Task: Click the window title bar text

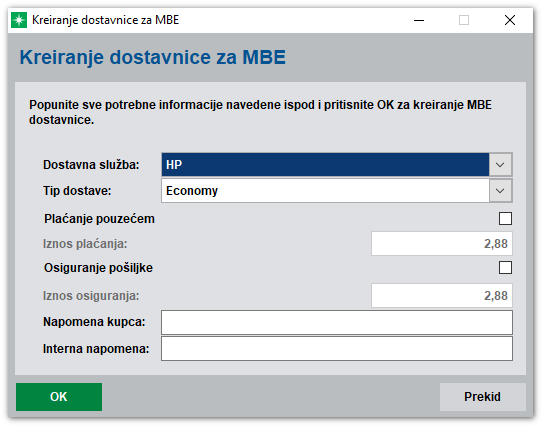Action: pyautogui.click(x=105, y=20)
